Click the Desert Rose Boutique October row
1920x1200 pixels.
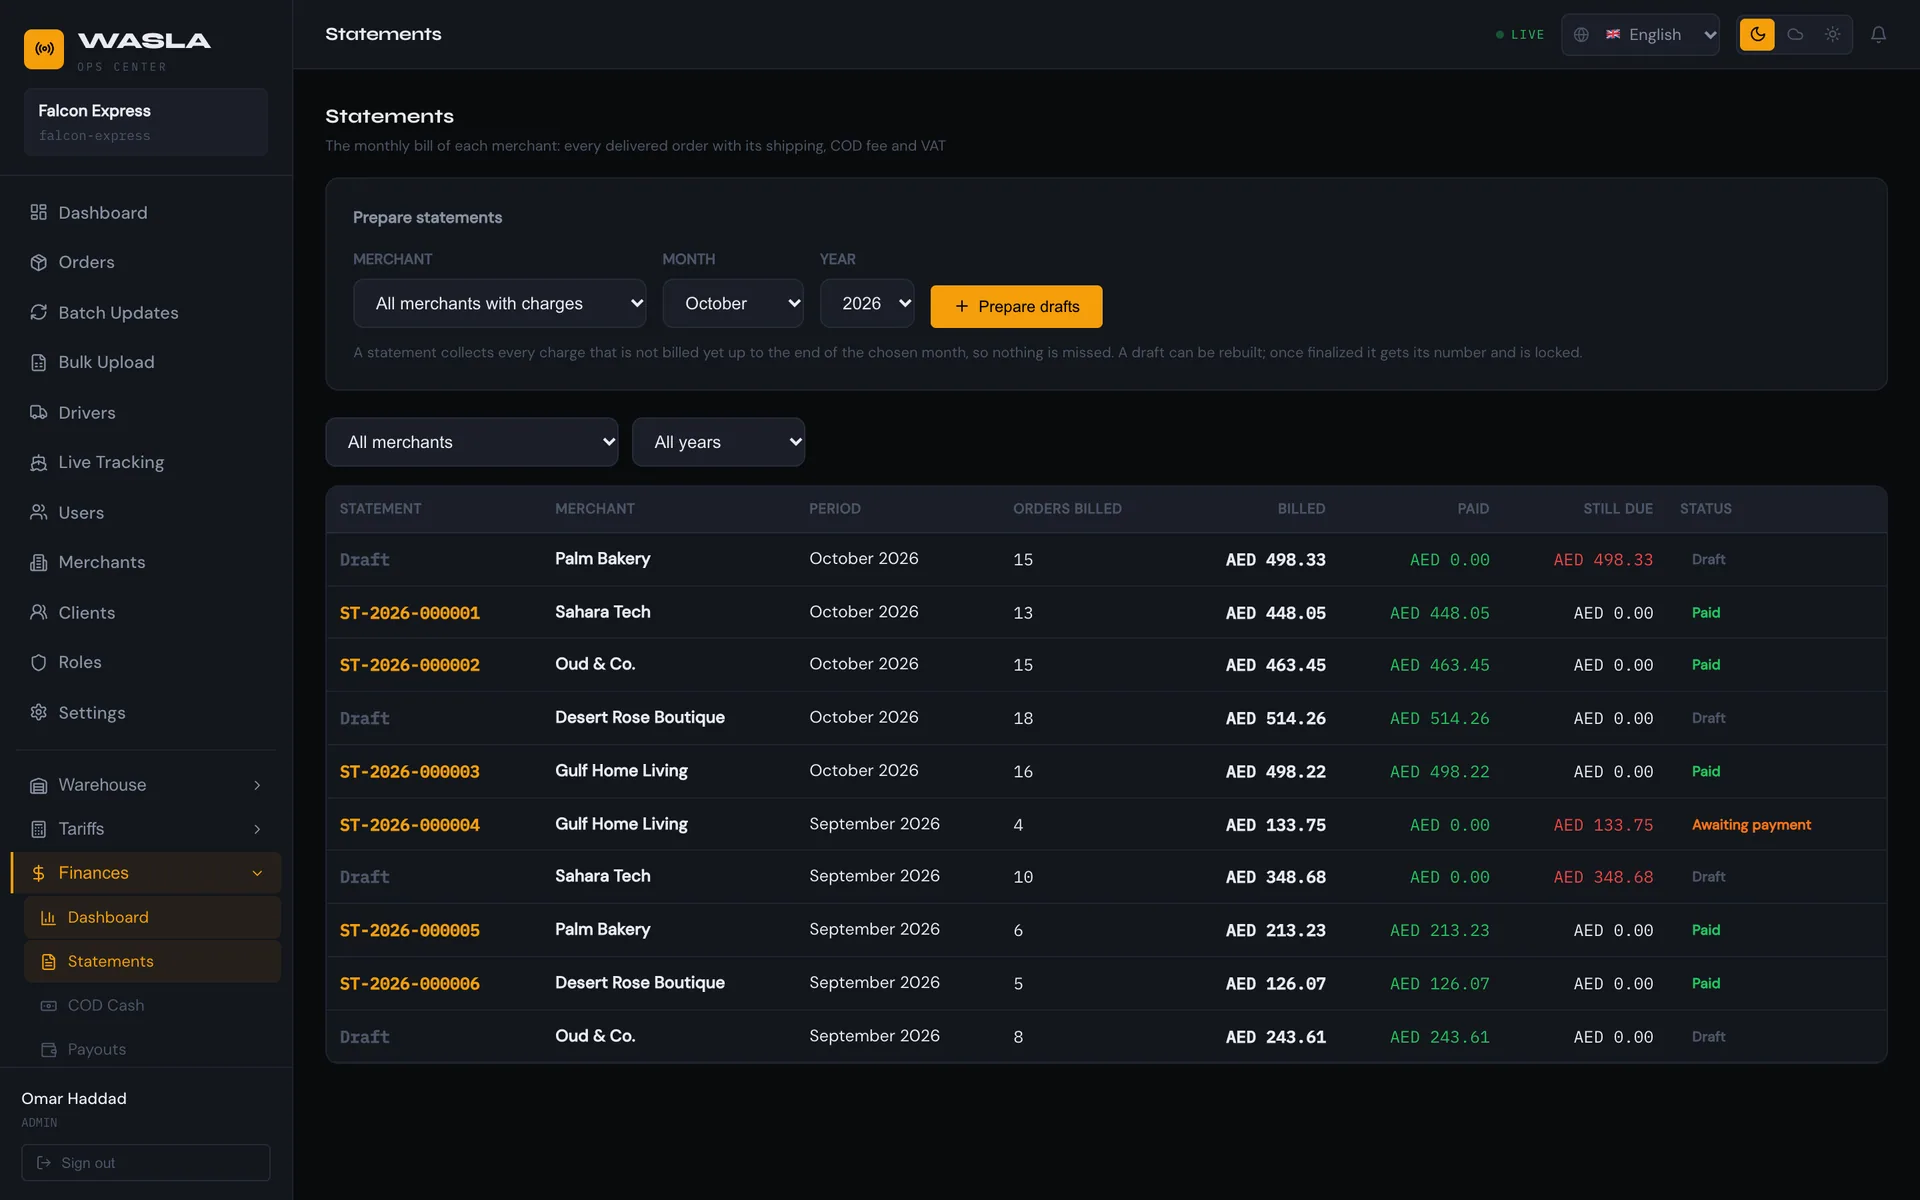click(x=1106, y=718)
